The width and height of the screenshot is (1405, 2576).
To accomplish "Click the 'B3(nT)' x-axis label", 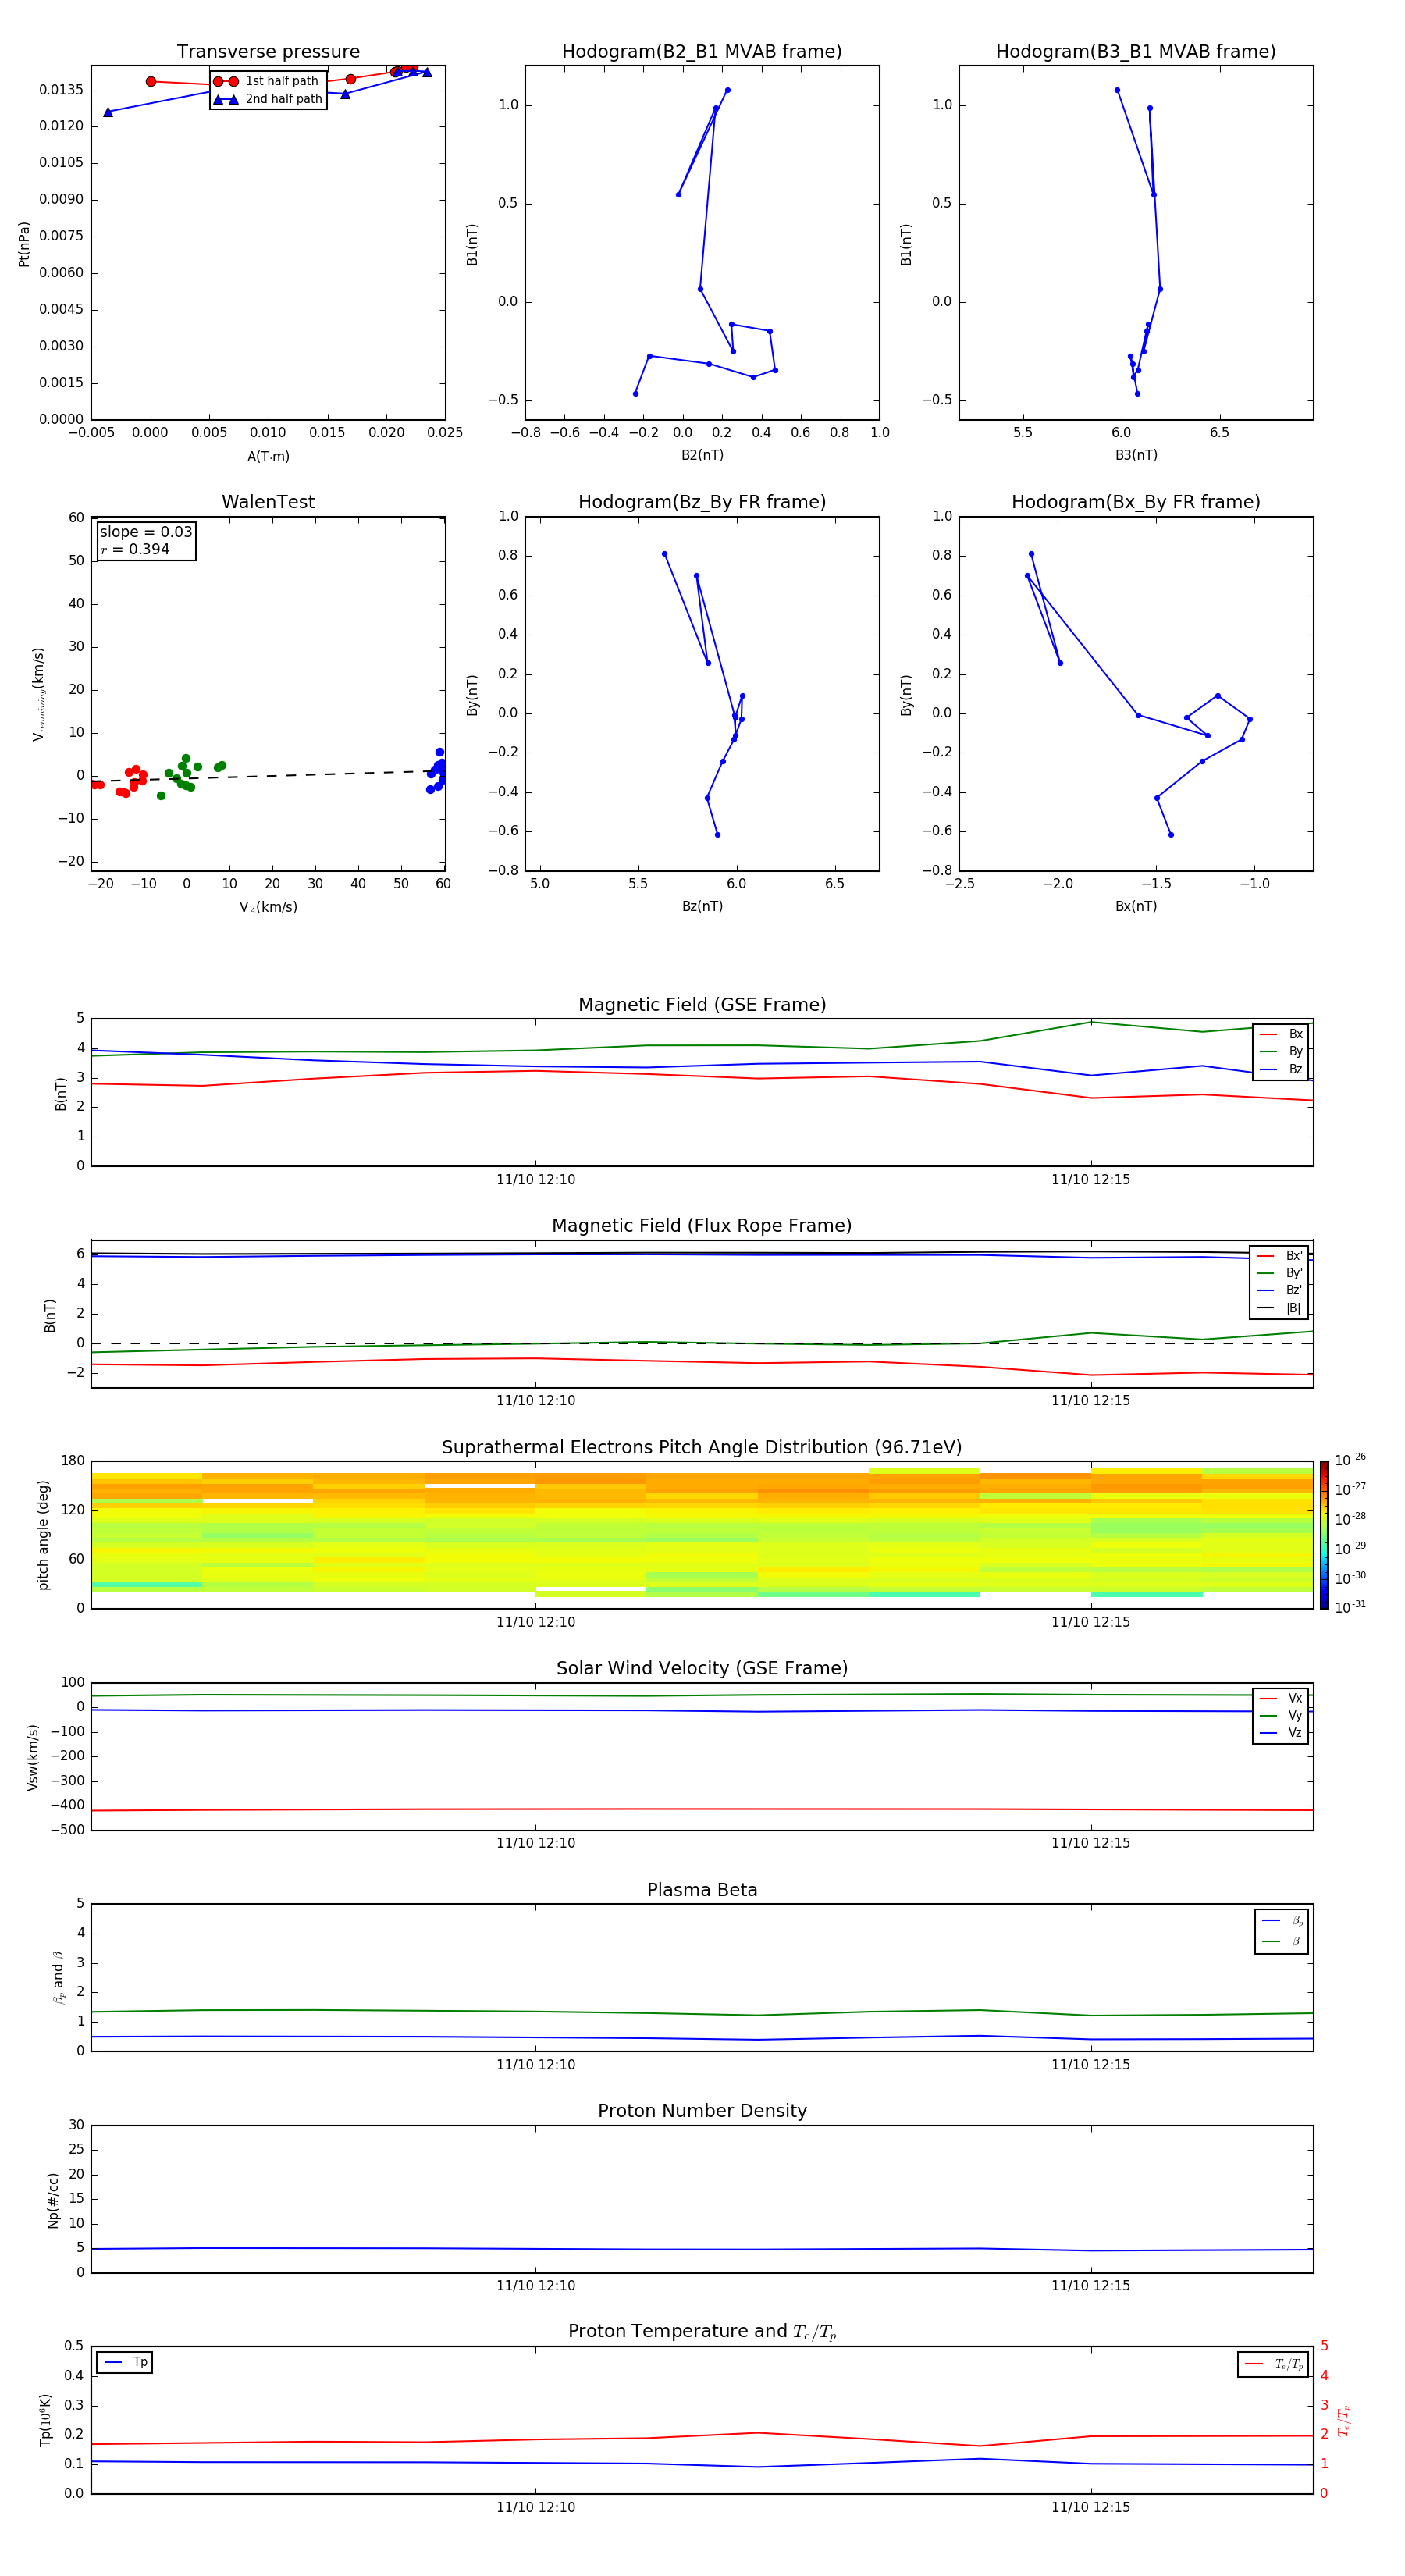I will click(1136, 455).
